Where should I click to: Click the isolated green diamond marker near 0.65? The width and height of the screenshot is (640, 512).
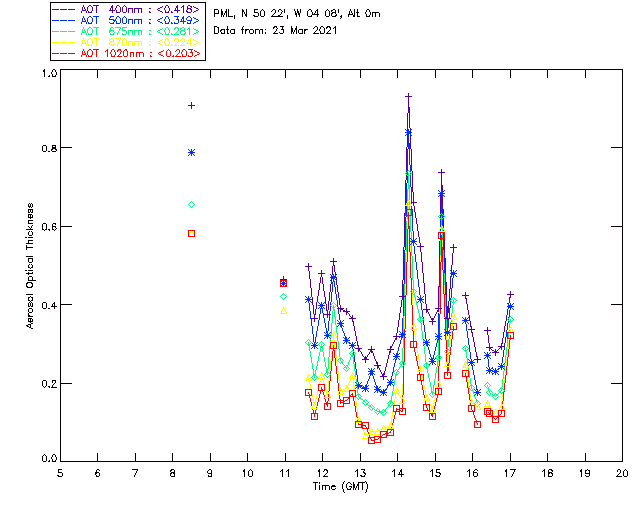(x=191, y=205)
